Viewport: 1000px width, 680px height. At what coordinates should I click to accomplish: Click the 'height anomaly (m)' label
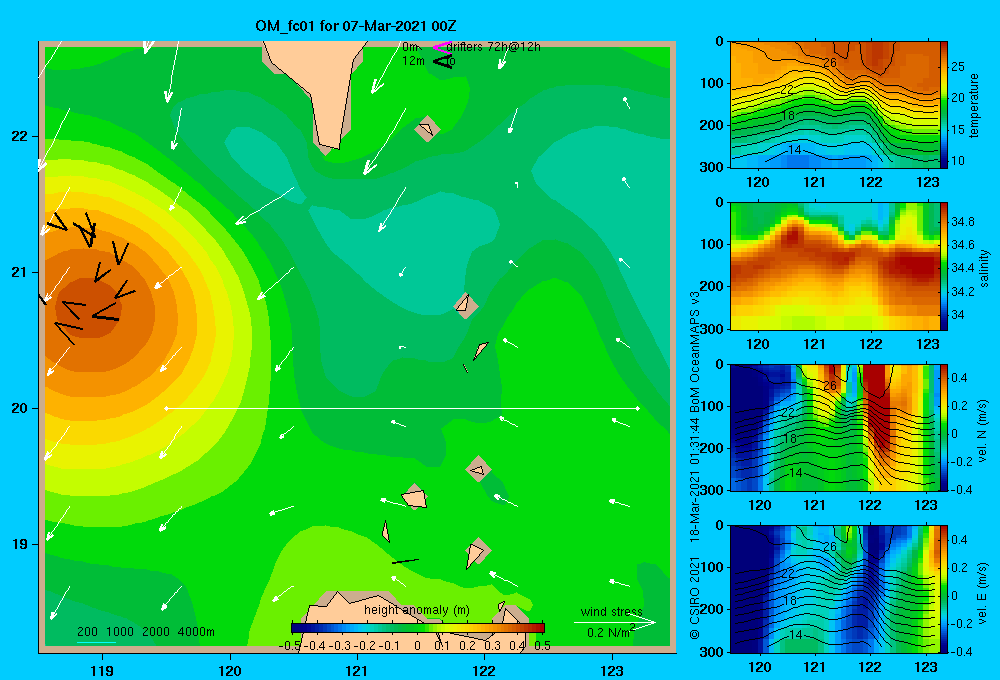[417, 610]
